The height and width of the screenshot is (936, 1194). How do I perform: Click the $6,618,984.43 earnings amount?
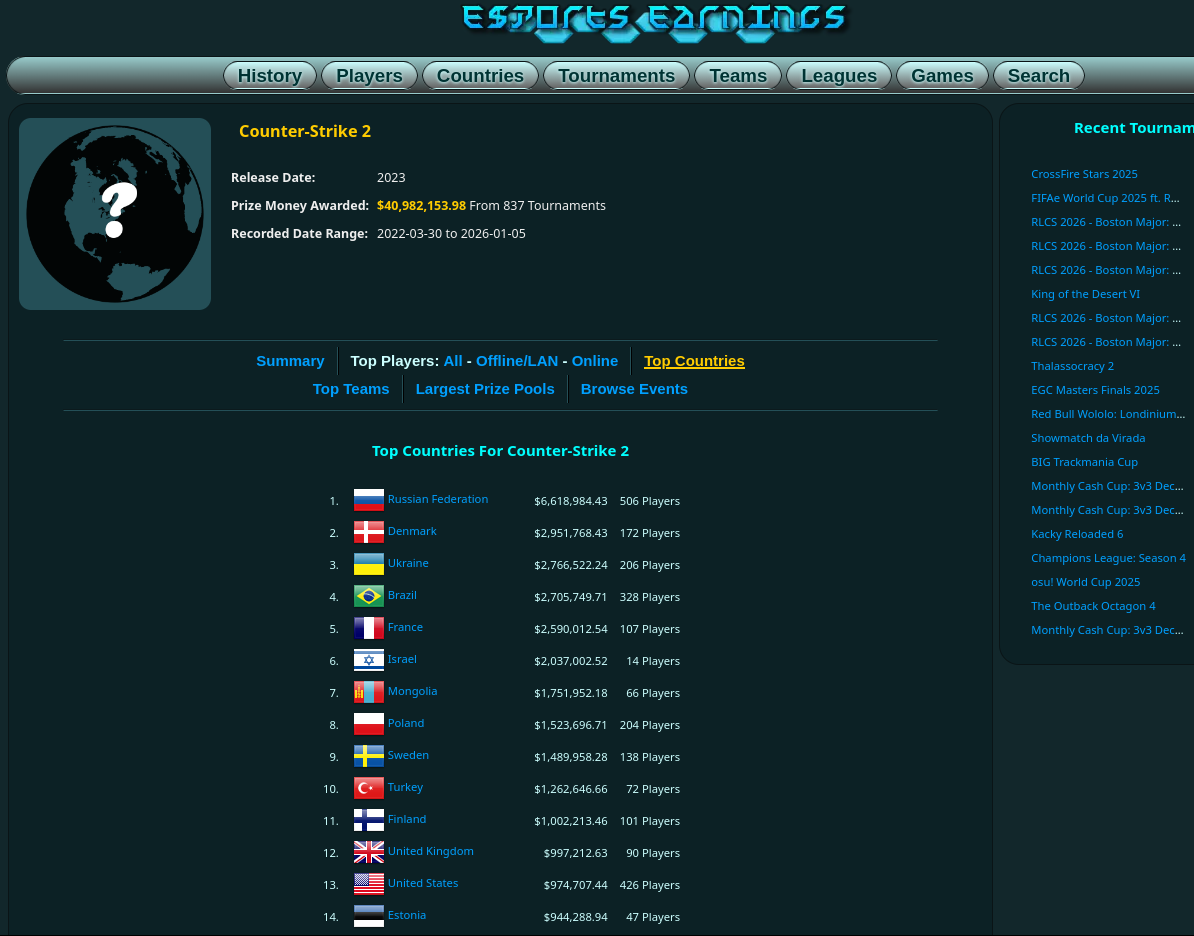[570, 501]
